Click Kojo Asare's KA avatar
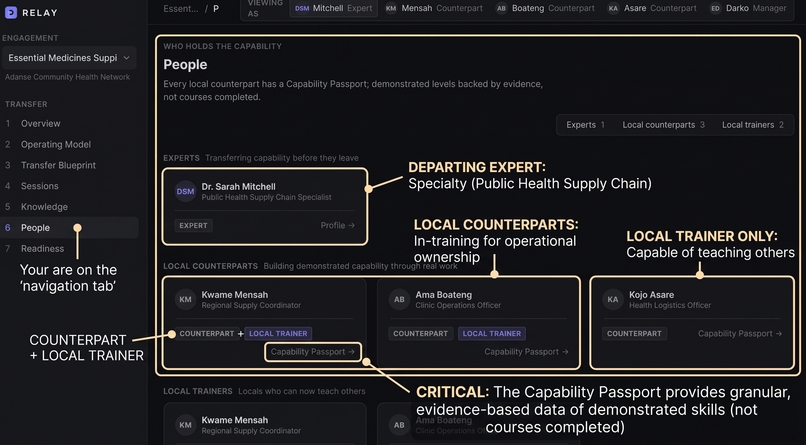Image resolution: width=806 pixels, height=445 pixels. tap(613, 300)
